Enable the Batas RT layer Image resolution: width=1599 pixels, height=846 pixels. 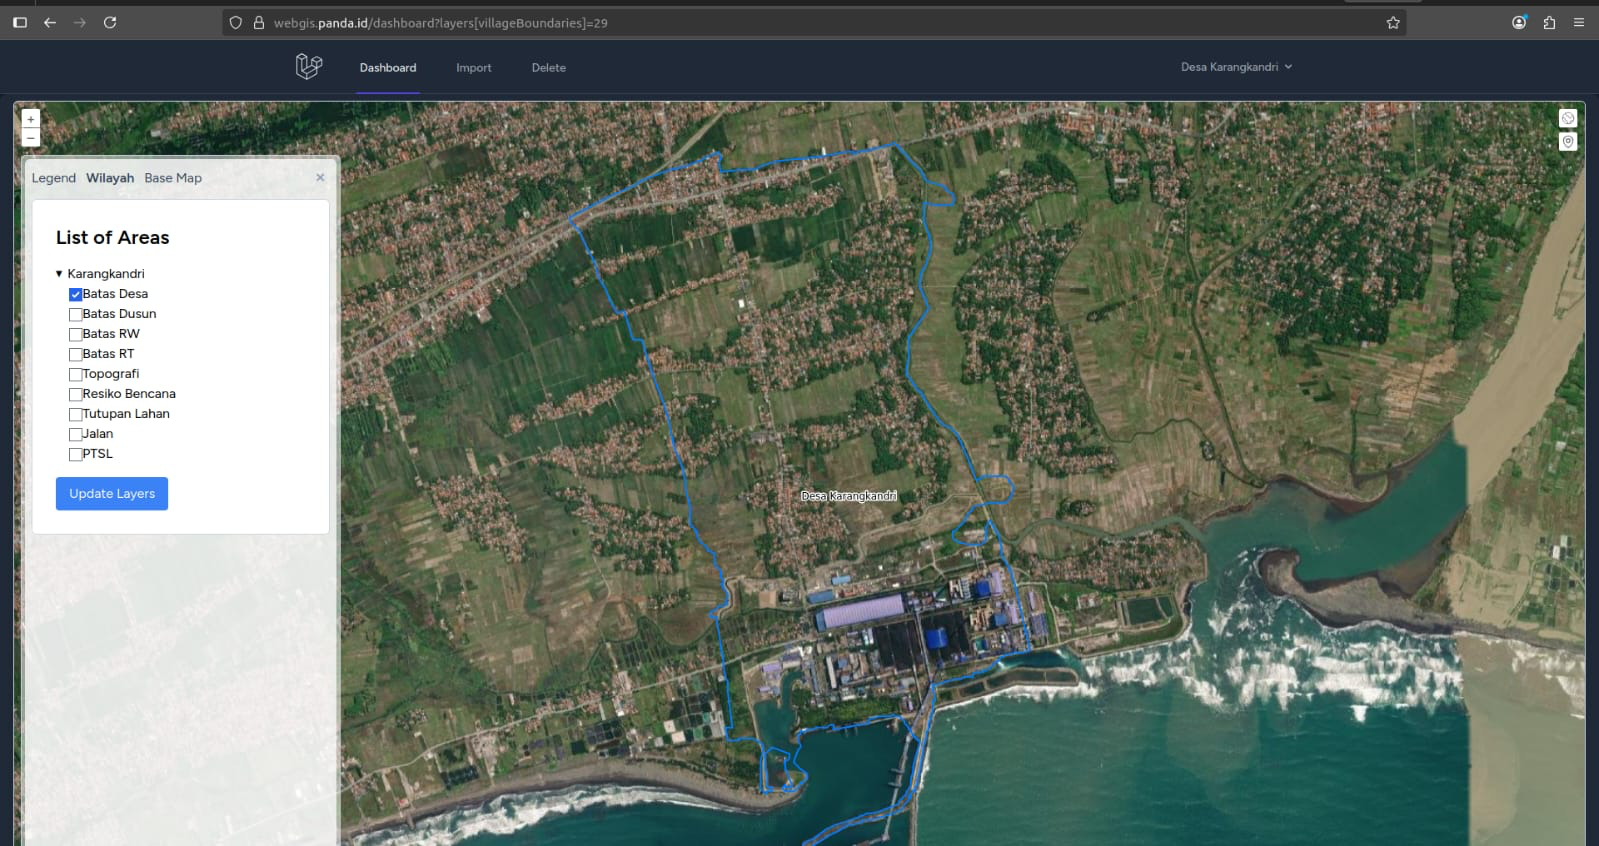[x=75, y=354]
